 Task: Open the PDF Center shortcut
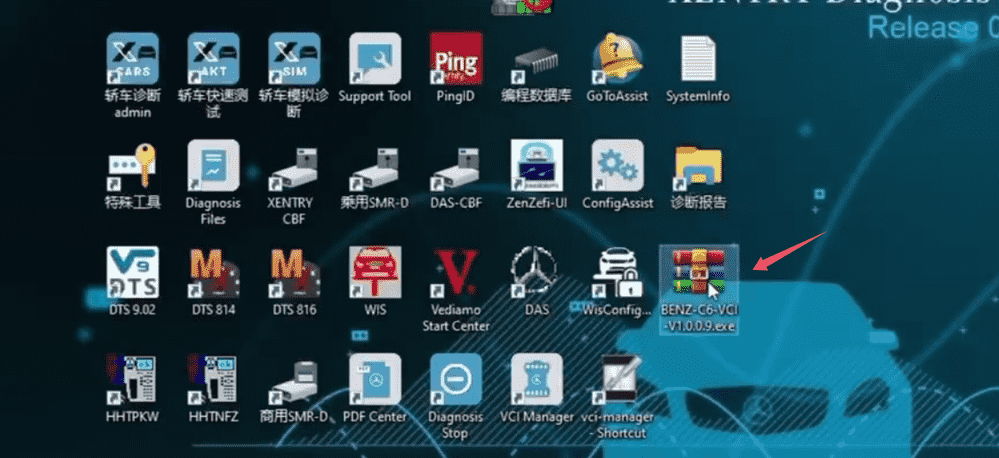click(375, 380)
